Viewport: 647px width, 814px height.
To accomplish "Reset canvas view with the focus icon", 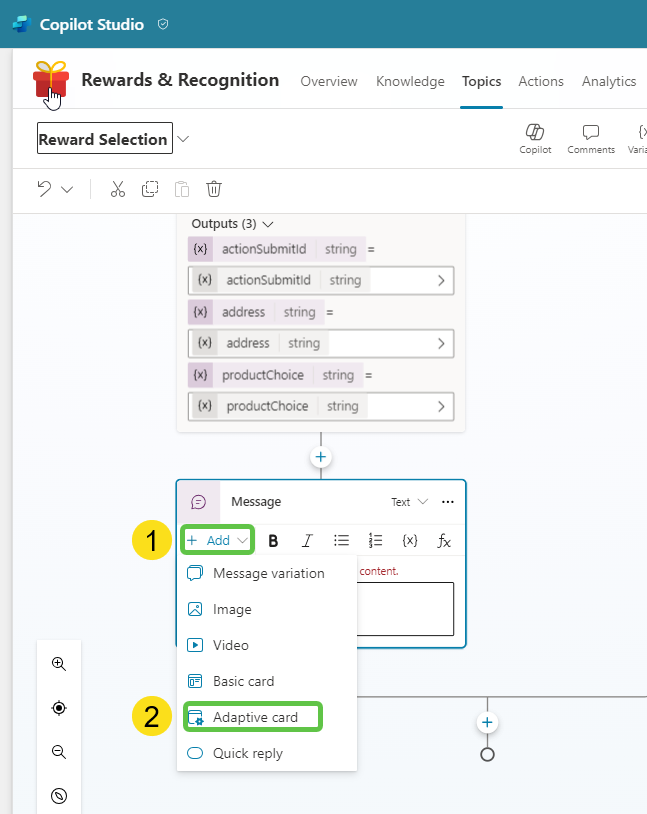I will tap(58, 708).
